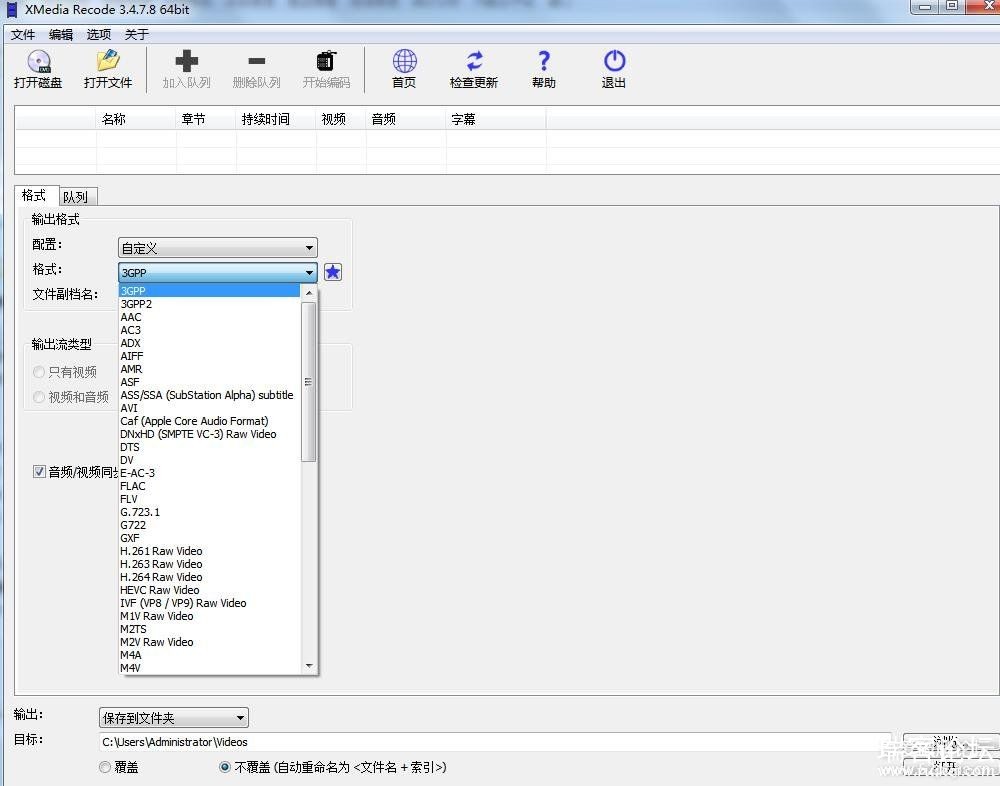This screenshot has height=786, width=1000.
Task: Choose H.261 Raw Video format
Action: 209,551
